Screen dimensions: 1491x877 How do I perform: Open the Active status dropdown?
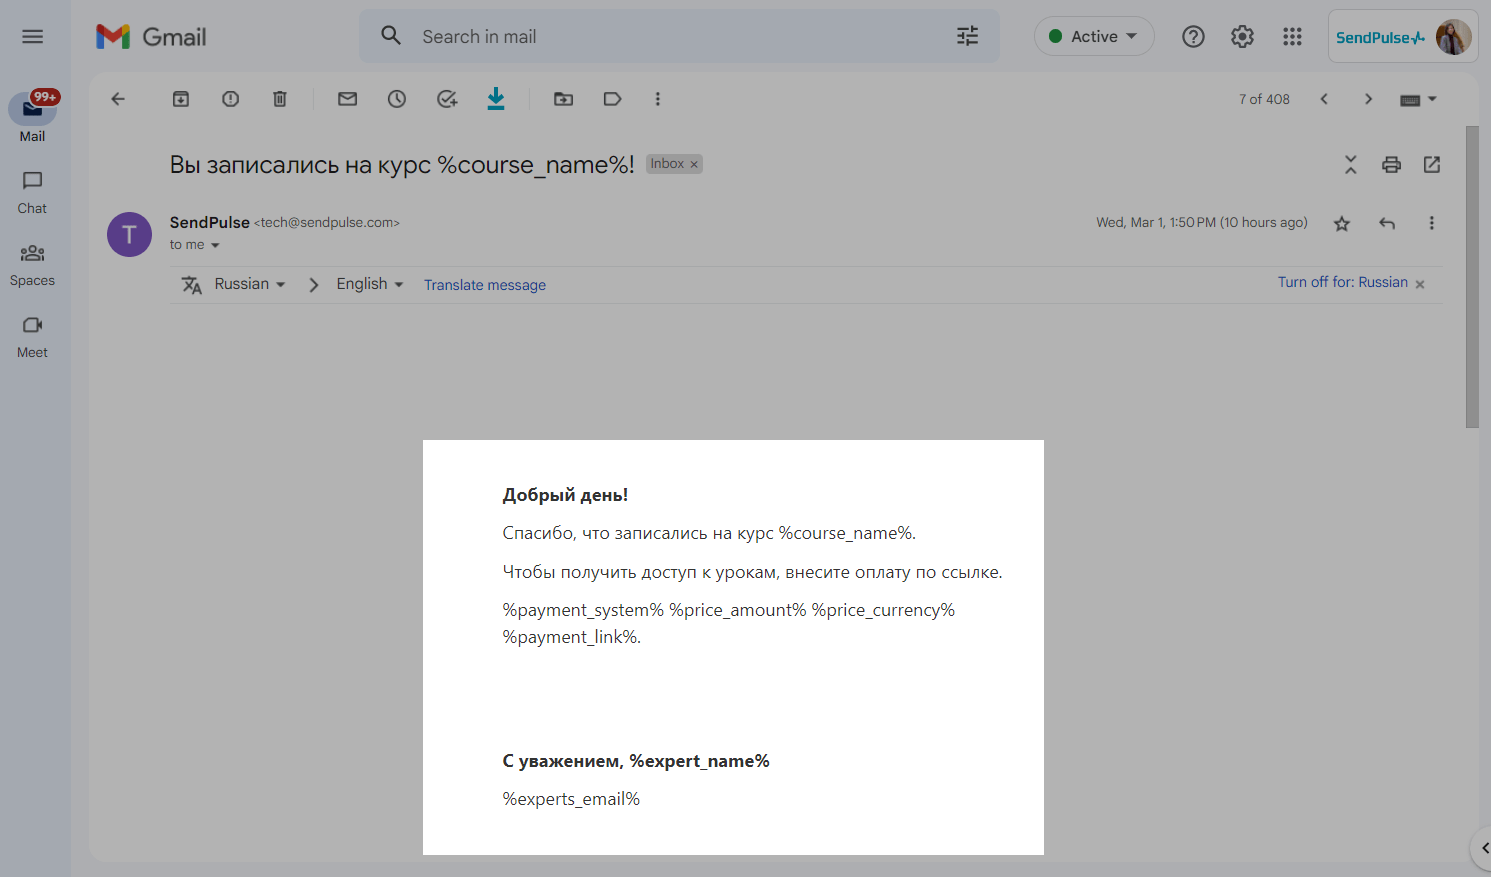1094,37
